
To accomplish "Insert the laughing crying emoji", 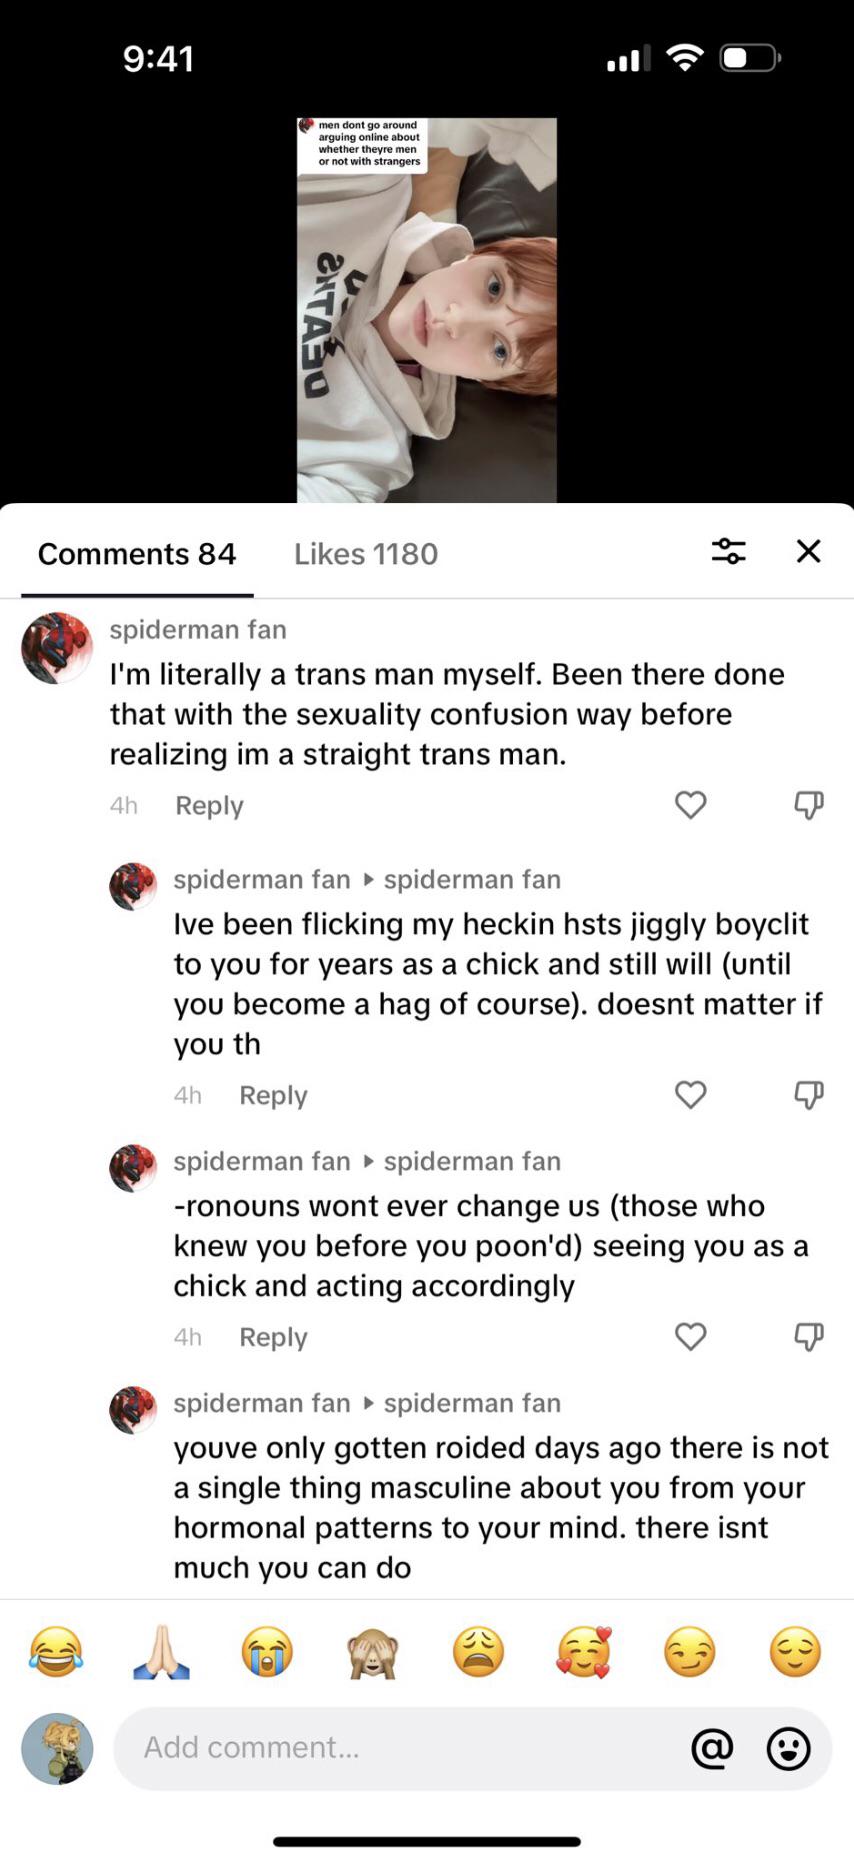I will [x=56, y=1651].
